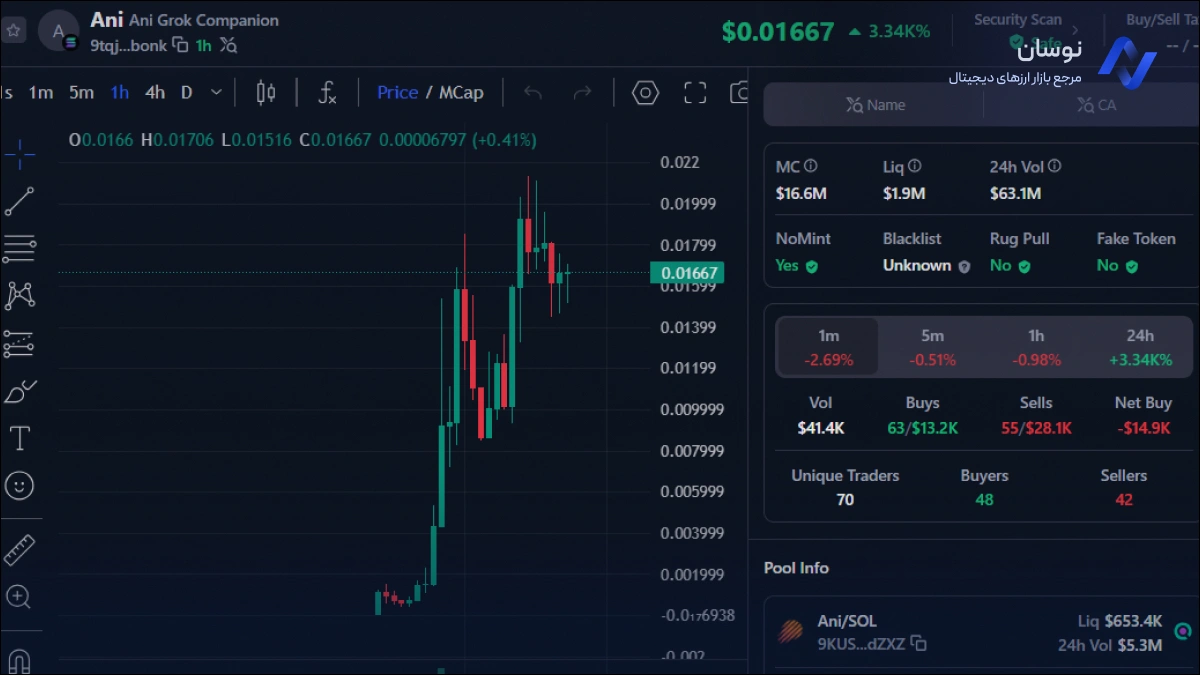The width and height of the screenshot is (1200, 675).
Task: Select the 1m chart timeframe
Action: [40, 93]
